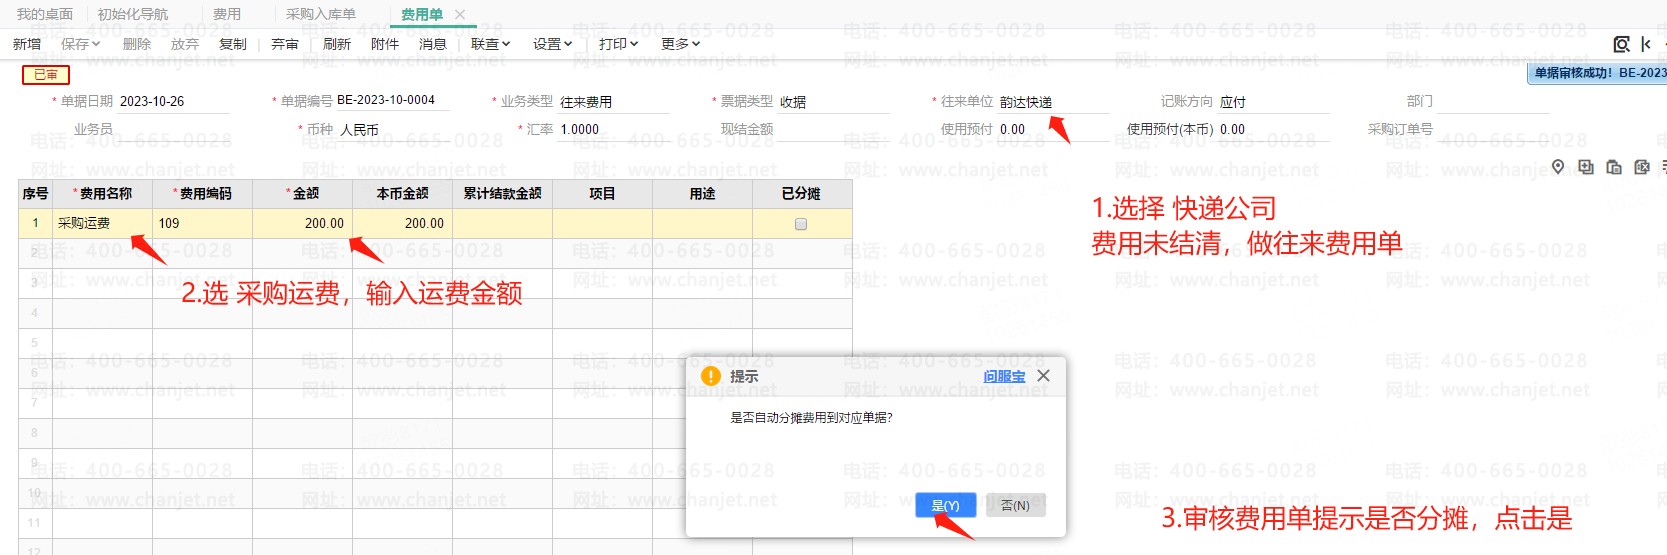Switch to 我的桌面 tab

(x=45, y=14)
